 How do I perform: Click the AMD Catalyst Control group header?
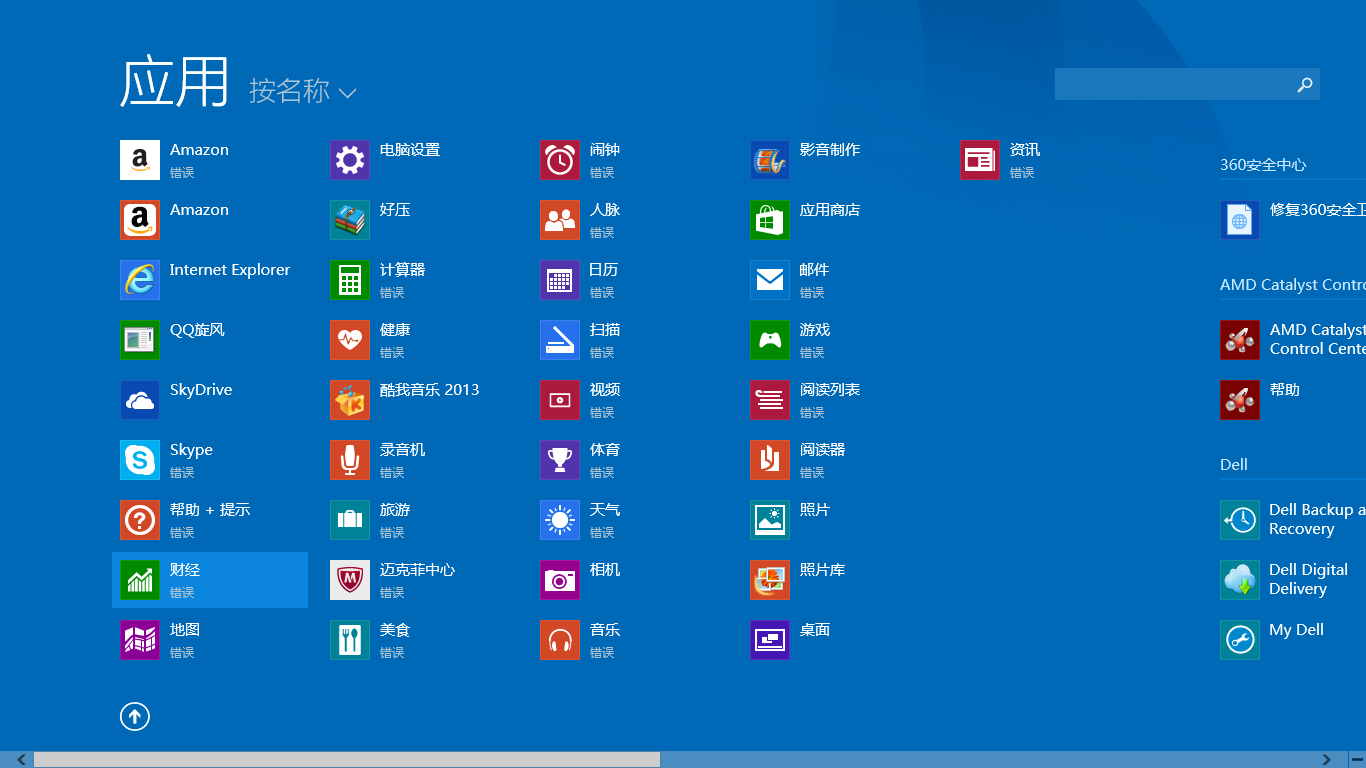point(1292,285)
